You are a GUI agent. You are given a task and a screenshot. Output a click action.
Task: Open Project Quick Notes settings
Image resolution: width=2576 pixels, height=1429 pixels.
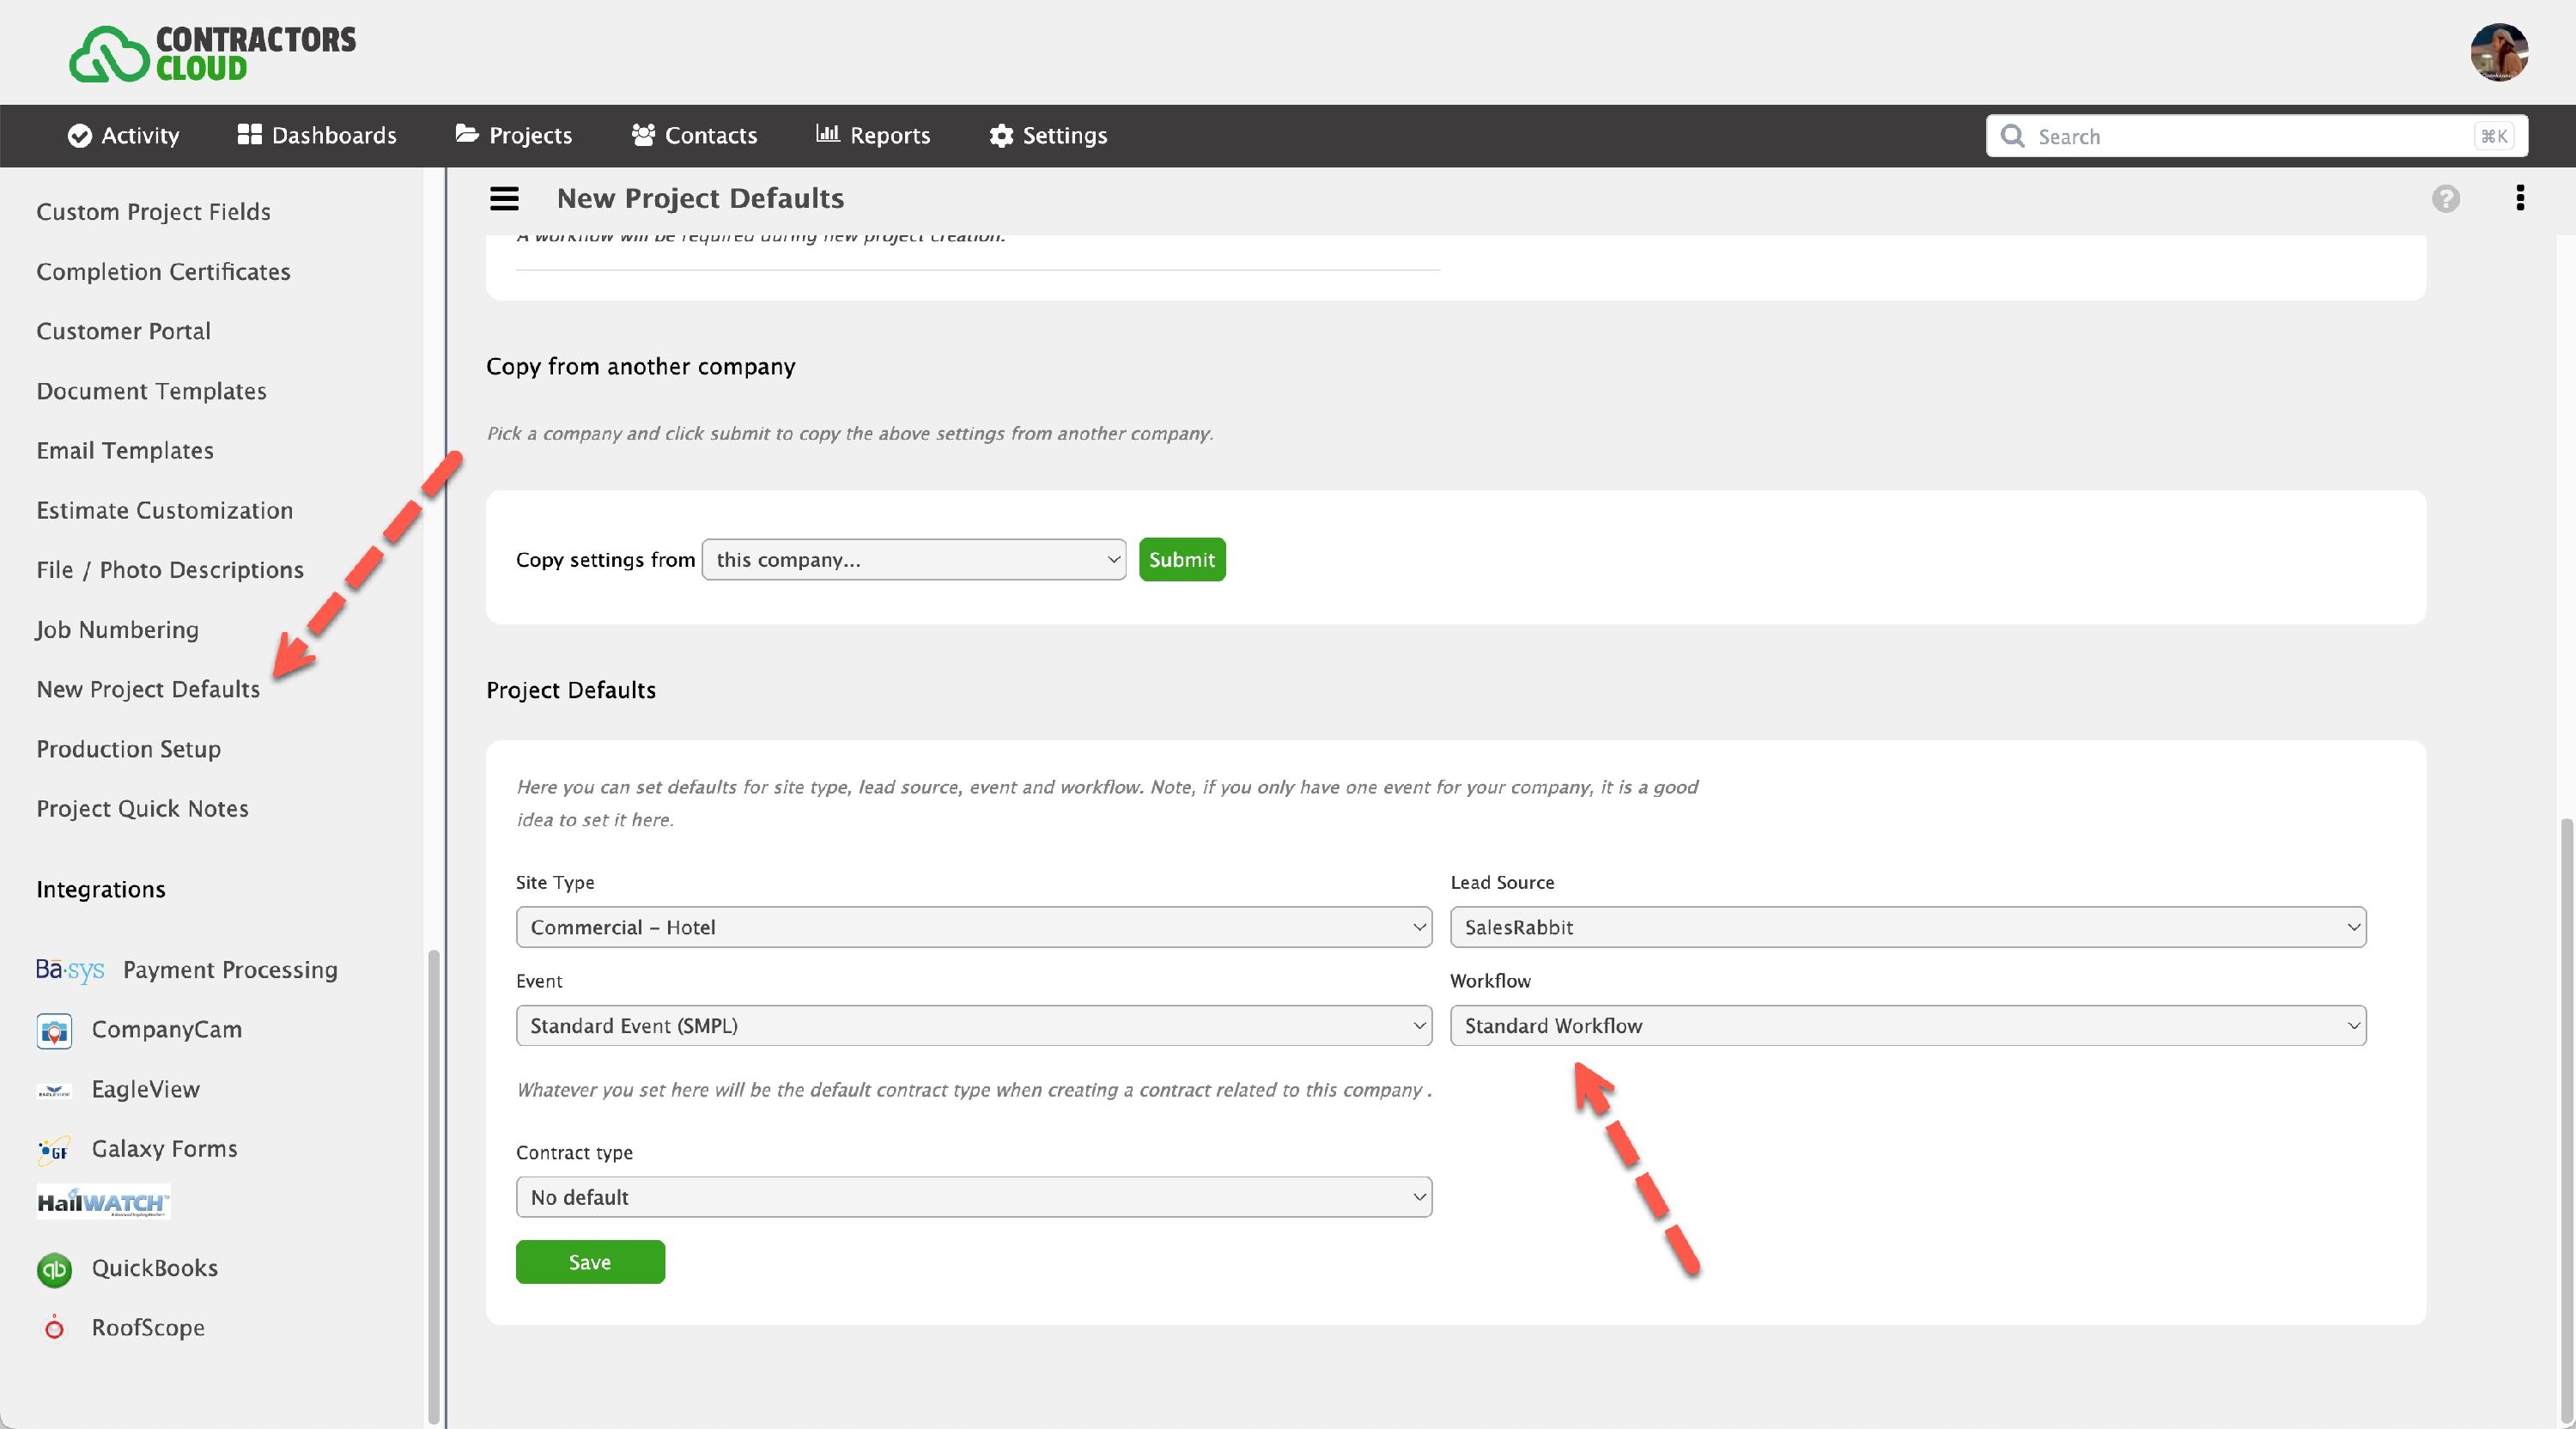click(143, 808)
